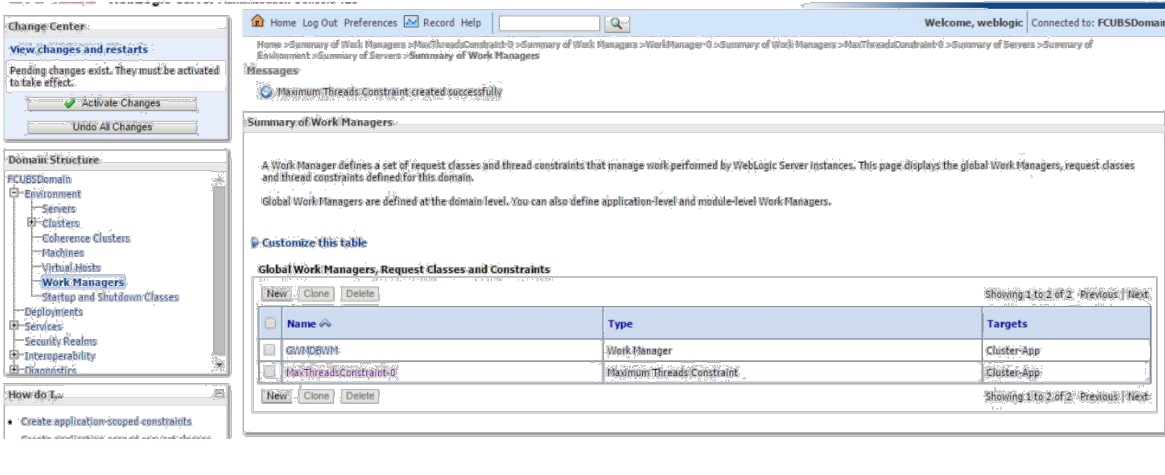This screenshot has width=1165, height=475.
Task: Click the success message info icon
Action: click(x=266, y=91)
